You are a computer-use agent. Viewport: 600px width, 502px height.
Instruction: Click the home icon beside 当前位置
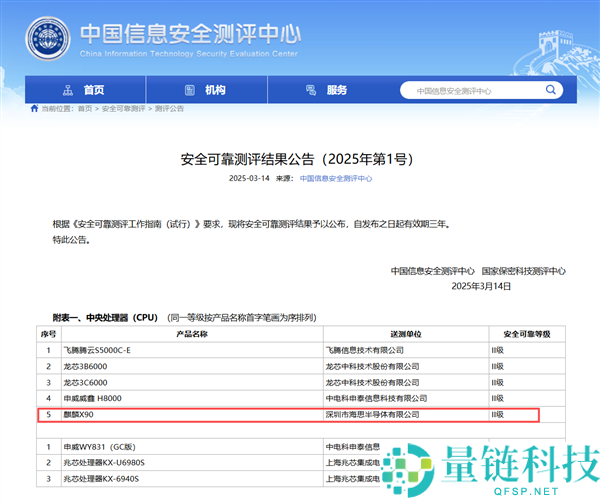point(34,108)
